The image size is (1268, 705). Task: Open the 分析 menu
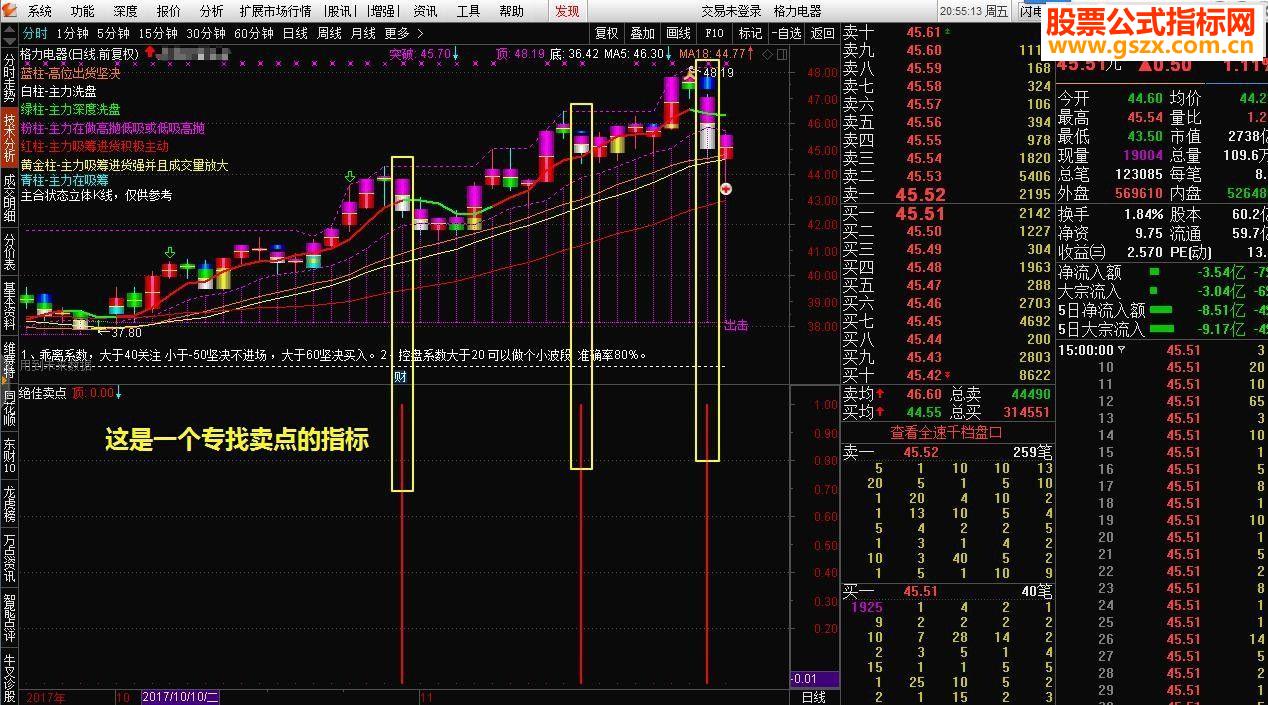tap(212, 11)
